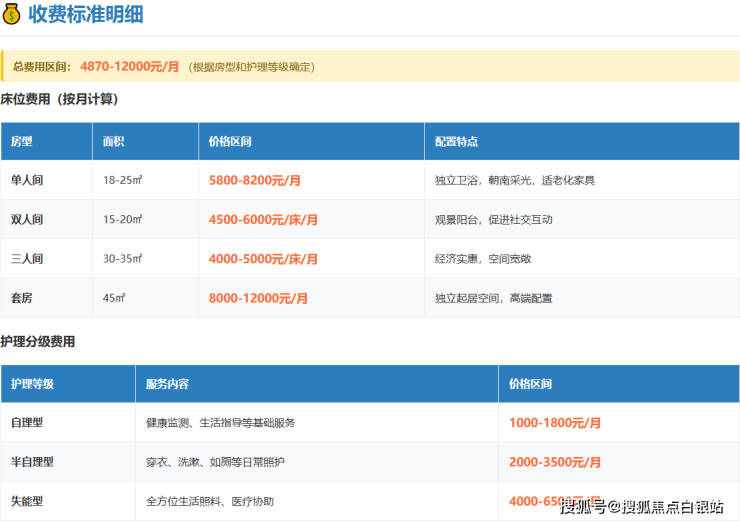
Task: Select the 双人间 row label
Action: tap(27, 219)
